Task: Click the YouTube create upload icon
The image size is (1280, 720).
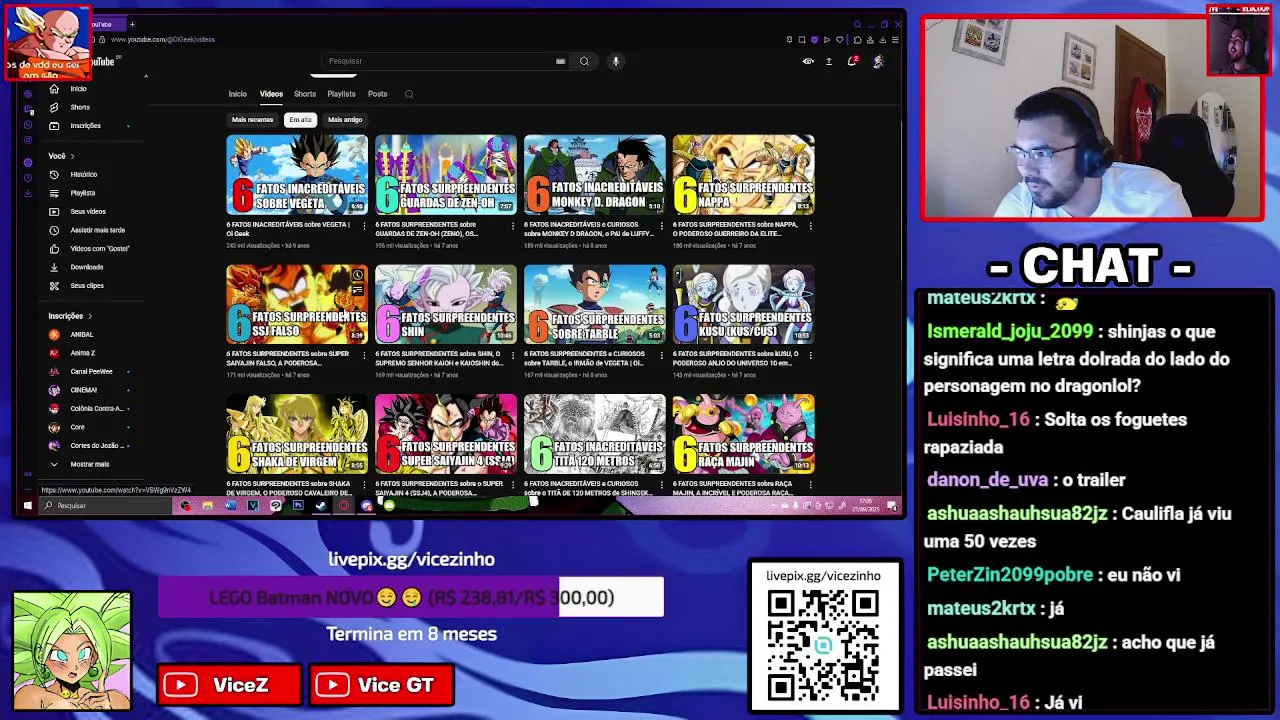Action: (x=828, y=61)
